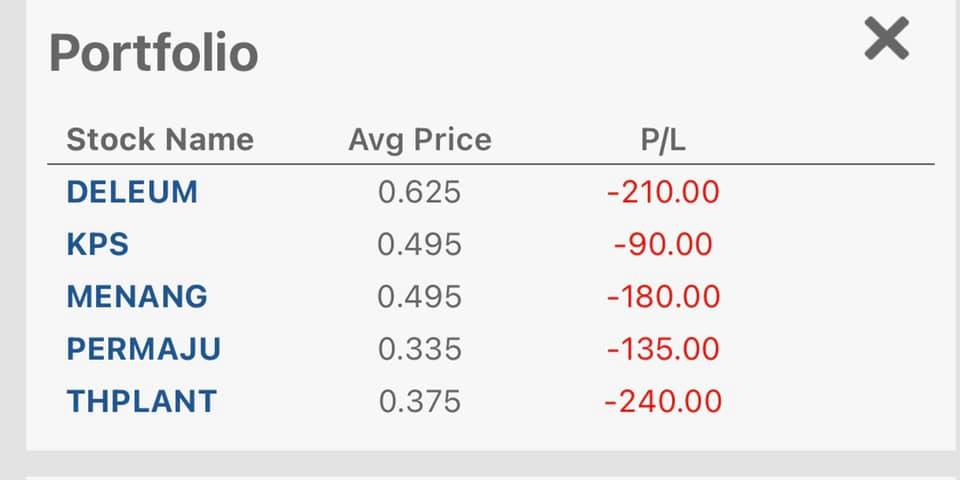Select THPLANT average price 0.375

(419, 402)
